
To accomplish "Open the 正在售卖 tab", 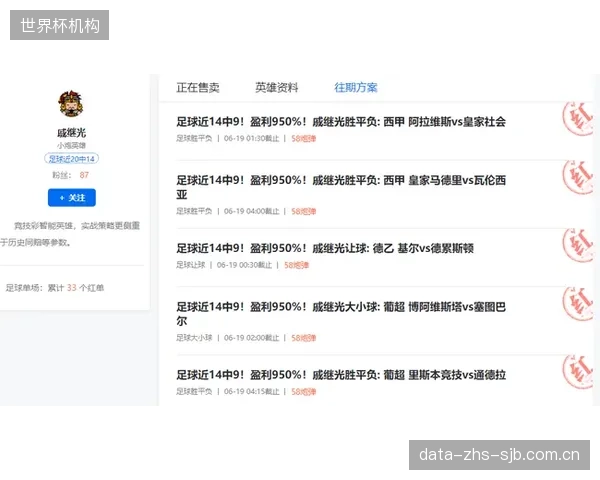I will click(x=198, y=88).
